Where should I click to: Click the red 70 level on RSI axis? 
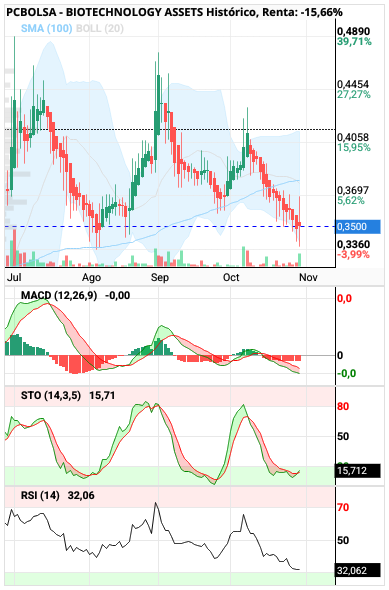[343, 507]
